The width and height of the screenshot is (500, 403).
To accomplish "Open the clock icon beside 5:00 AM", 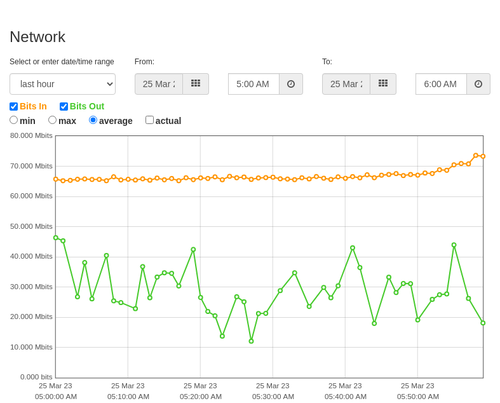I will click(291, 84).
